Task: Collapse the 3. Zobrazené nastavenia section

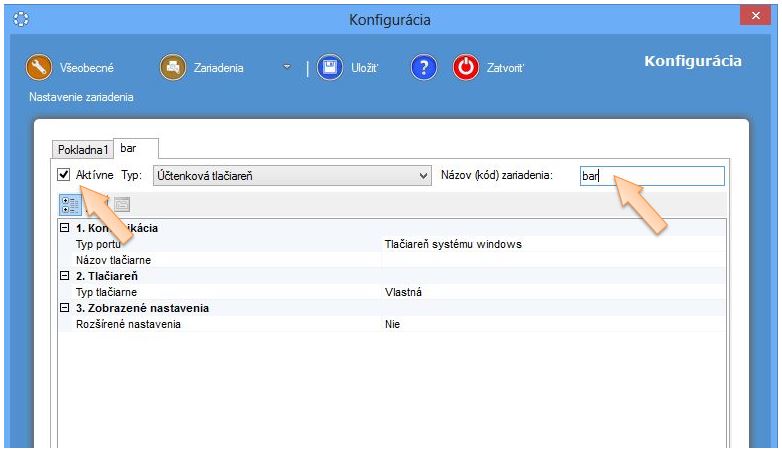Action: [x=65, y=308]
